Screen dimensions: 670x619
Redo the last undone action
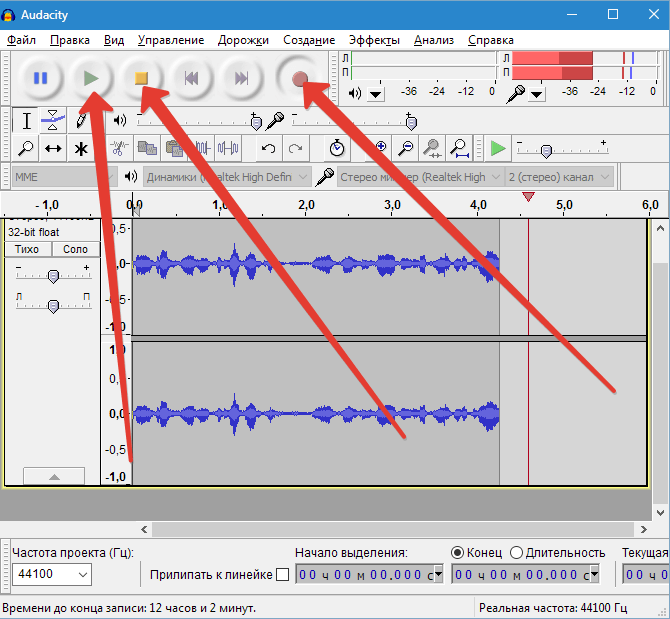296,149
